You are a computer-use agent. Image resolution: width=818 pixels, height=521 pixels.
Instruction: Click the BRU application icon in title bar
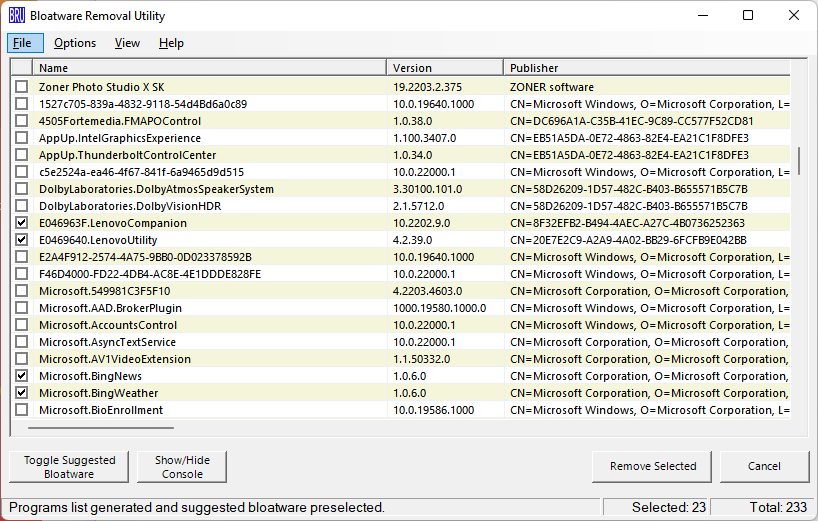click(x=17, y=16)
